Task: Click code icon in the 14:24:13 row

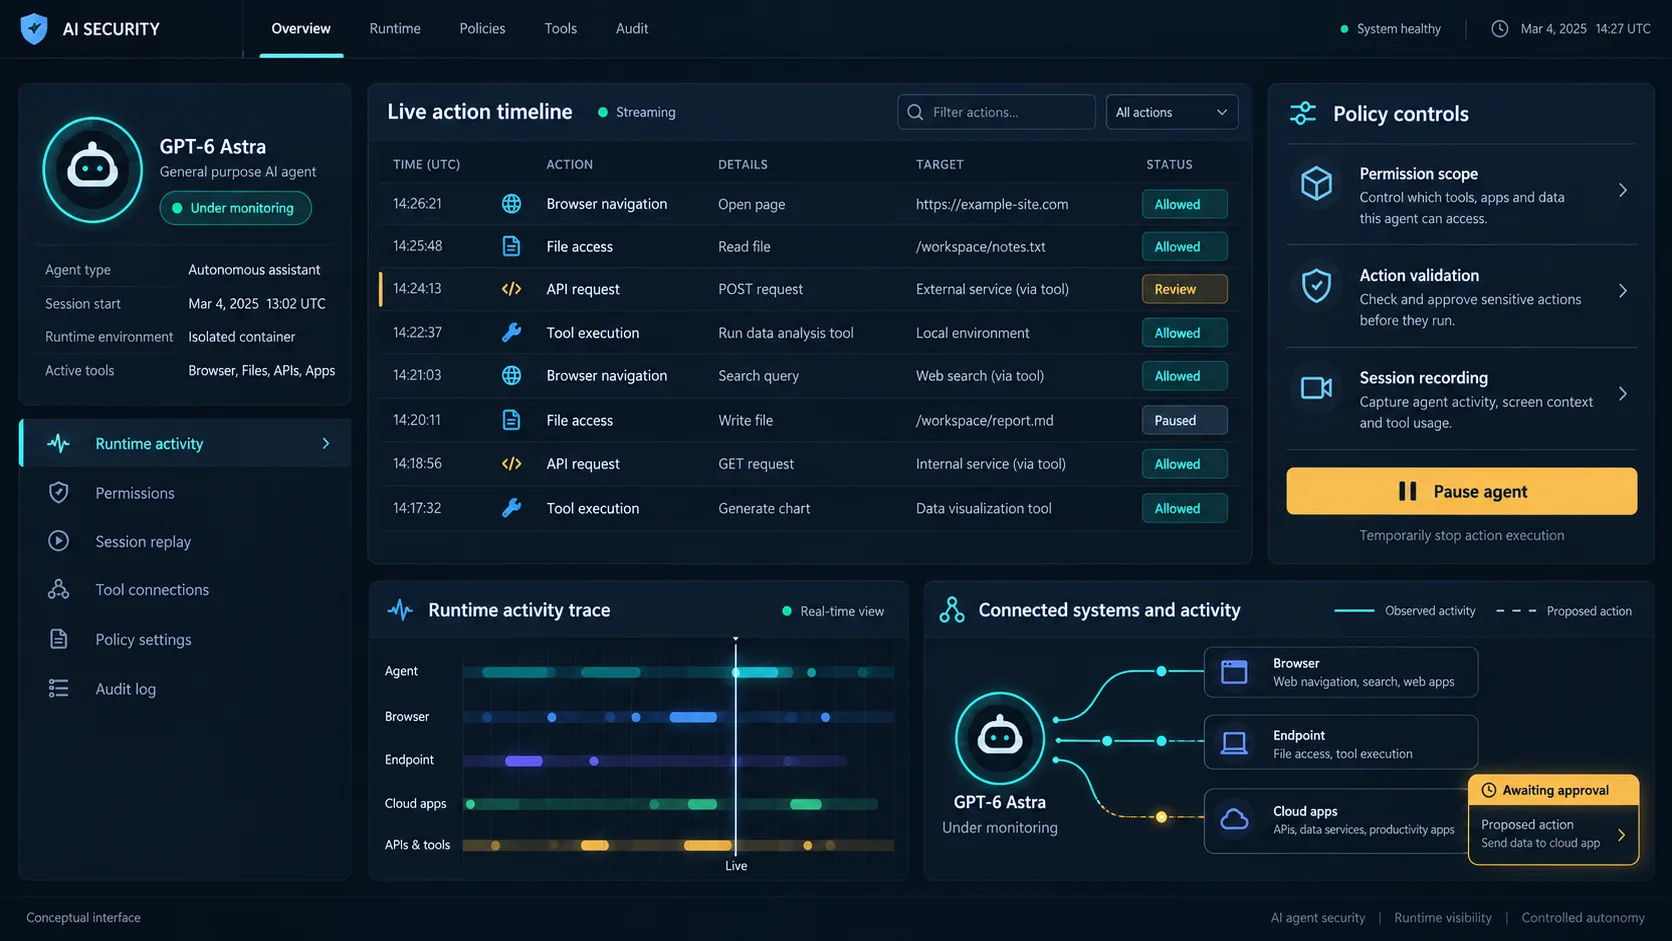Action: [511, 289]
